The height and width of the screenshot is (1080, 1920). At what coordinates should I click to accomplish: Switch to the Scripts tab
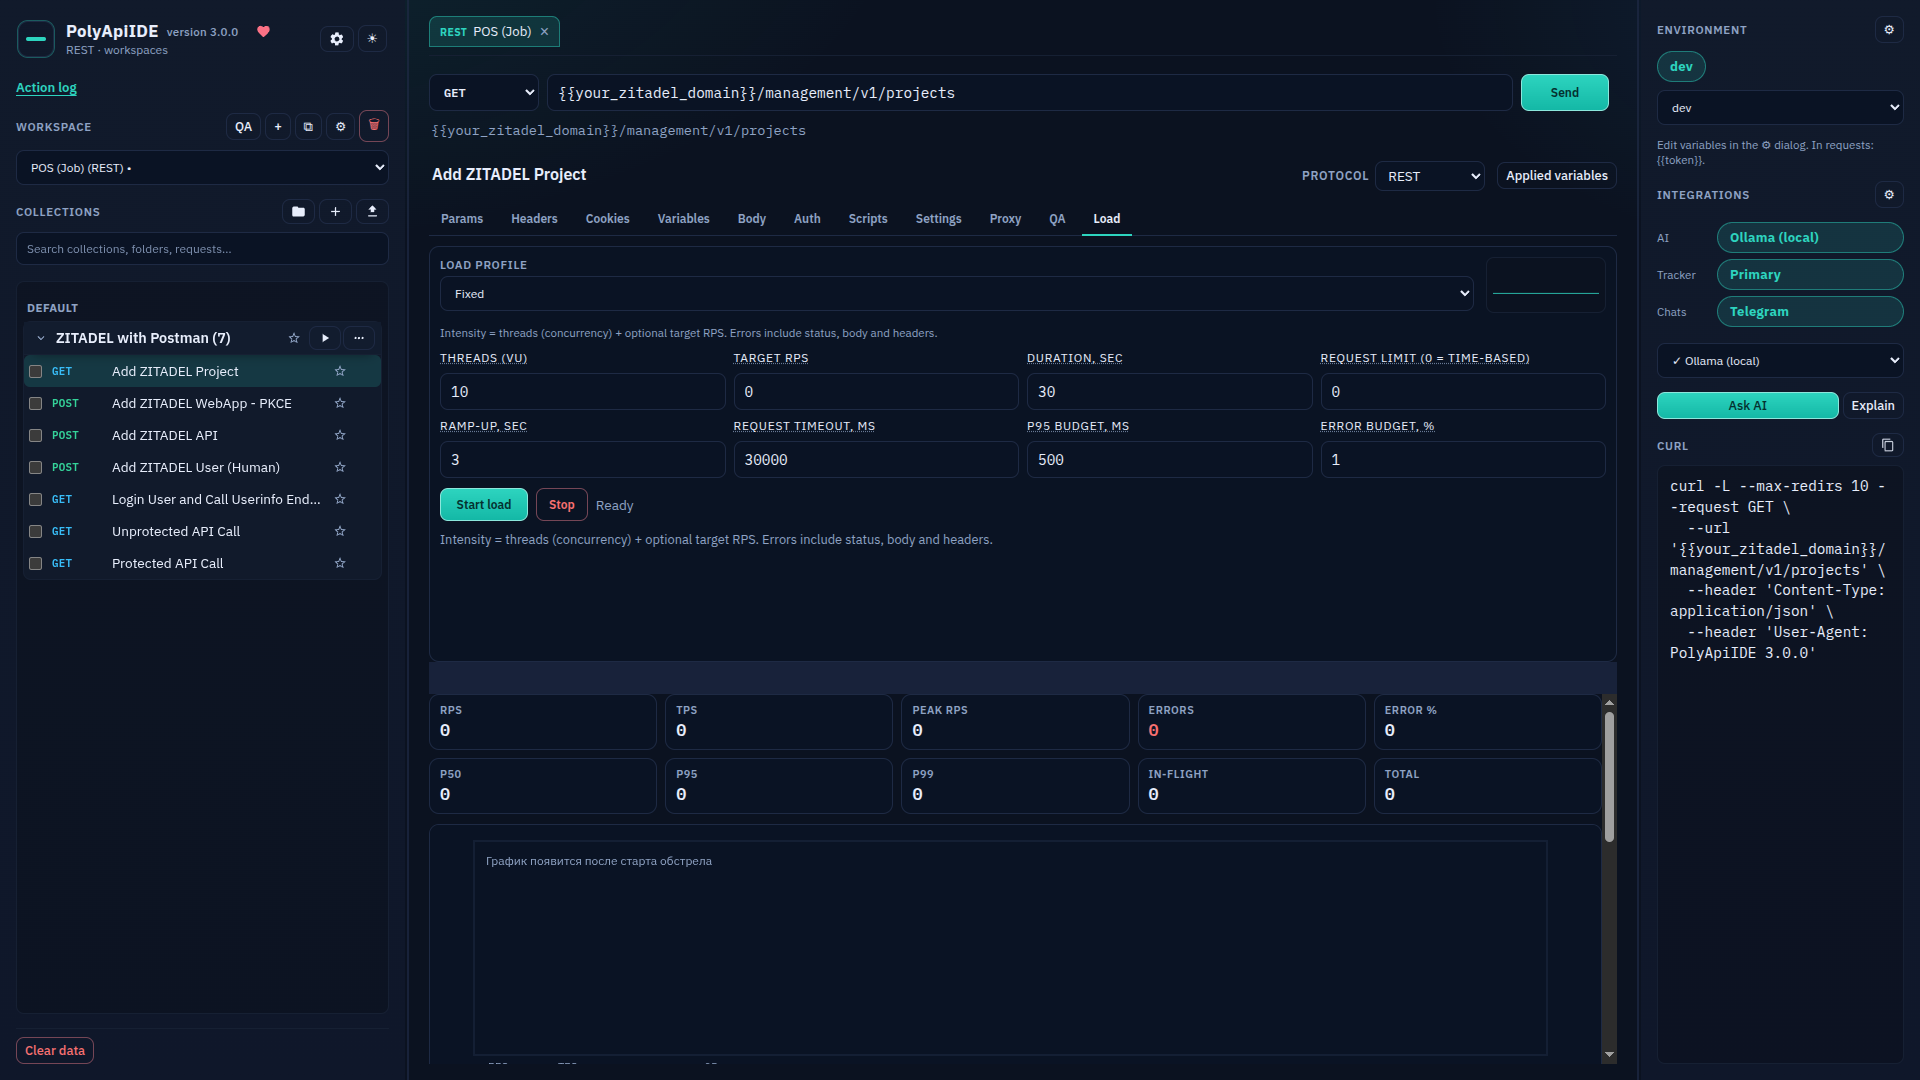(868, 219)
